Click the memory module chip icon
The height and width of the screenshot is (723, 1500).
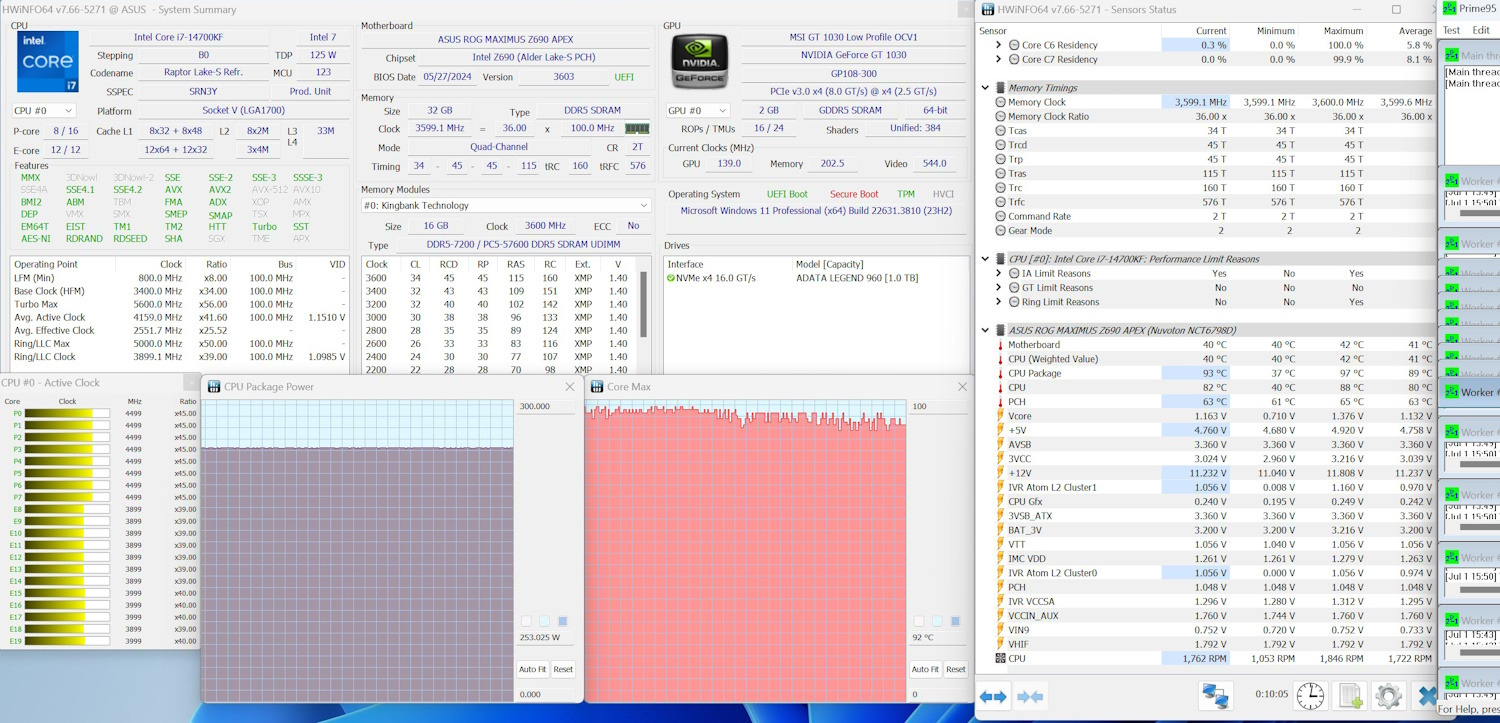click(636, 129)
